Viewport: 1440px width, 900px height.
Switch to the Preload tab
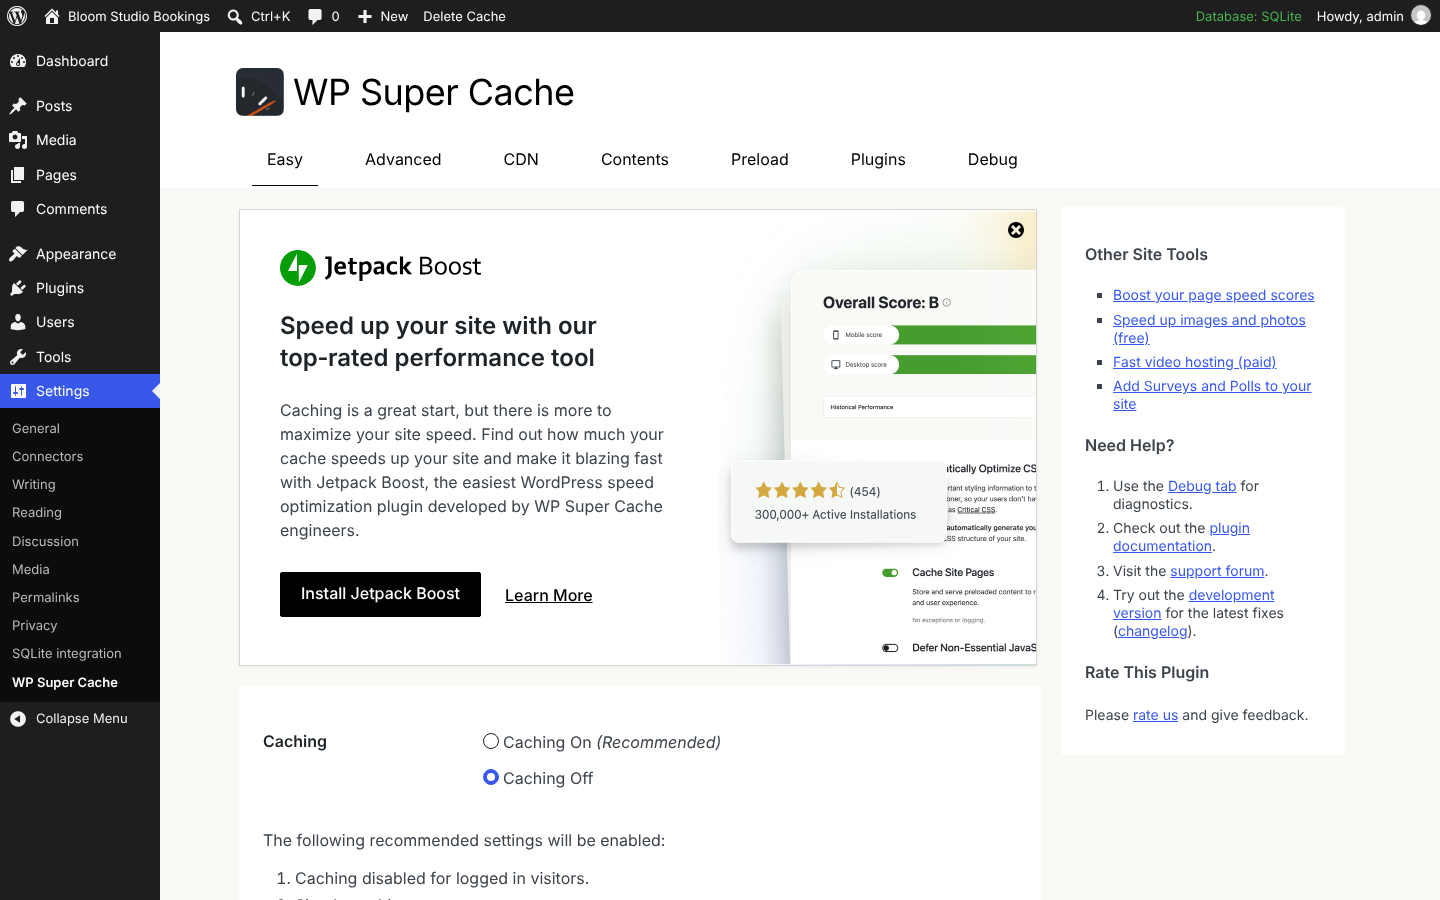[760, 160]
